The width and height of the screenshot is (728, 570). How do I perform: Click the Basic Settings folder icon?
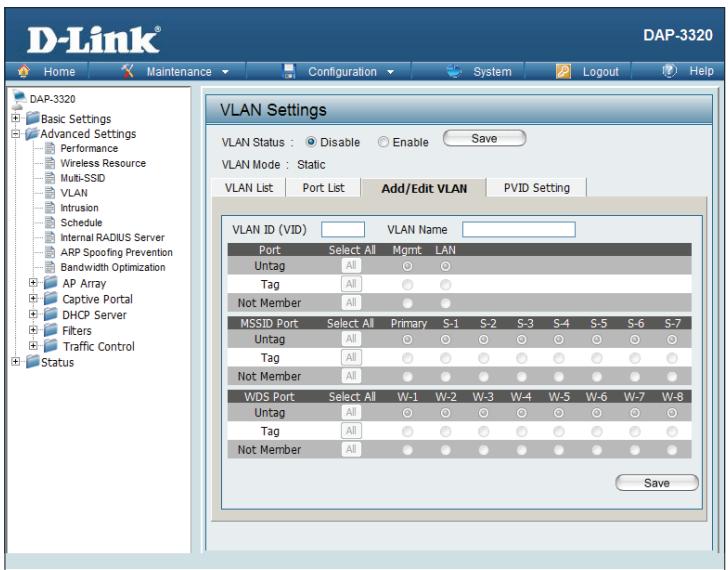(x=33, y=118)
